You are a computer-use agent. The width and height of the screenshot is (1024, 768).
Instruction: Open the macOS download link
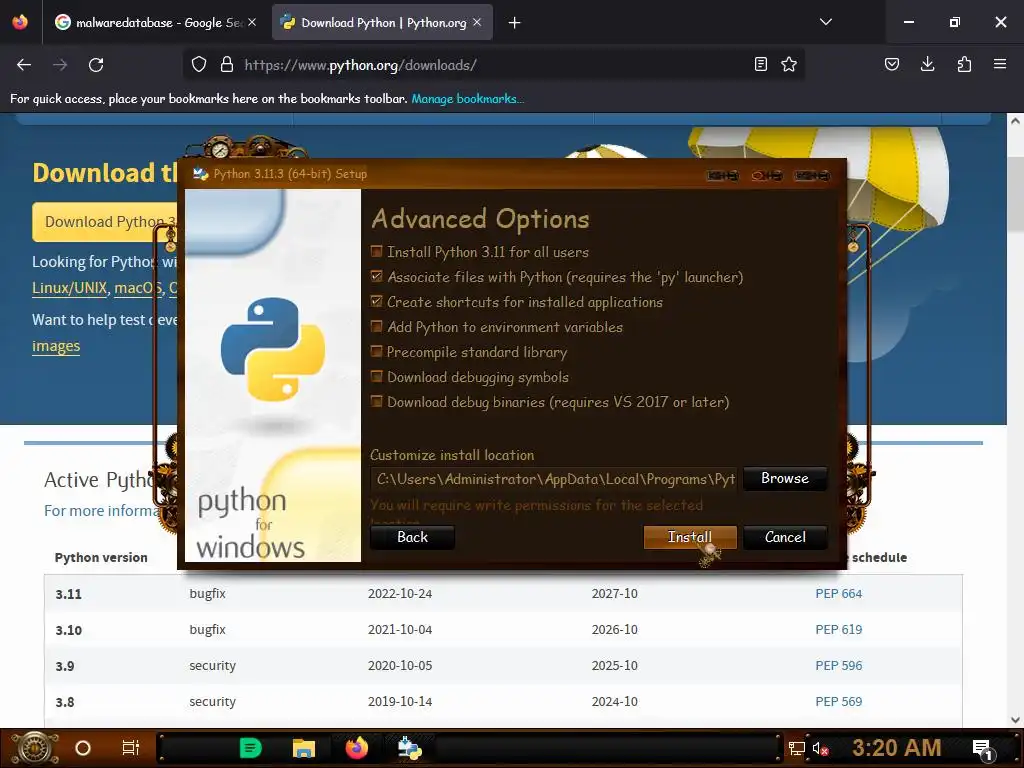138,288
